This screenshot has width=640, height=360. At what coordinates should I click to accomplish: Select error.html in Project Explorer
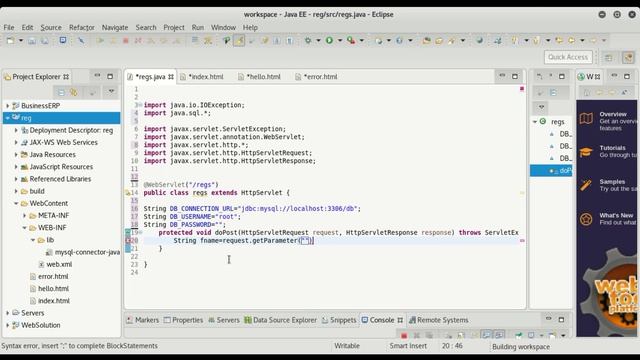tap(49, 276)
